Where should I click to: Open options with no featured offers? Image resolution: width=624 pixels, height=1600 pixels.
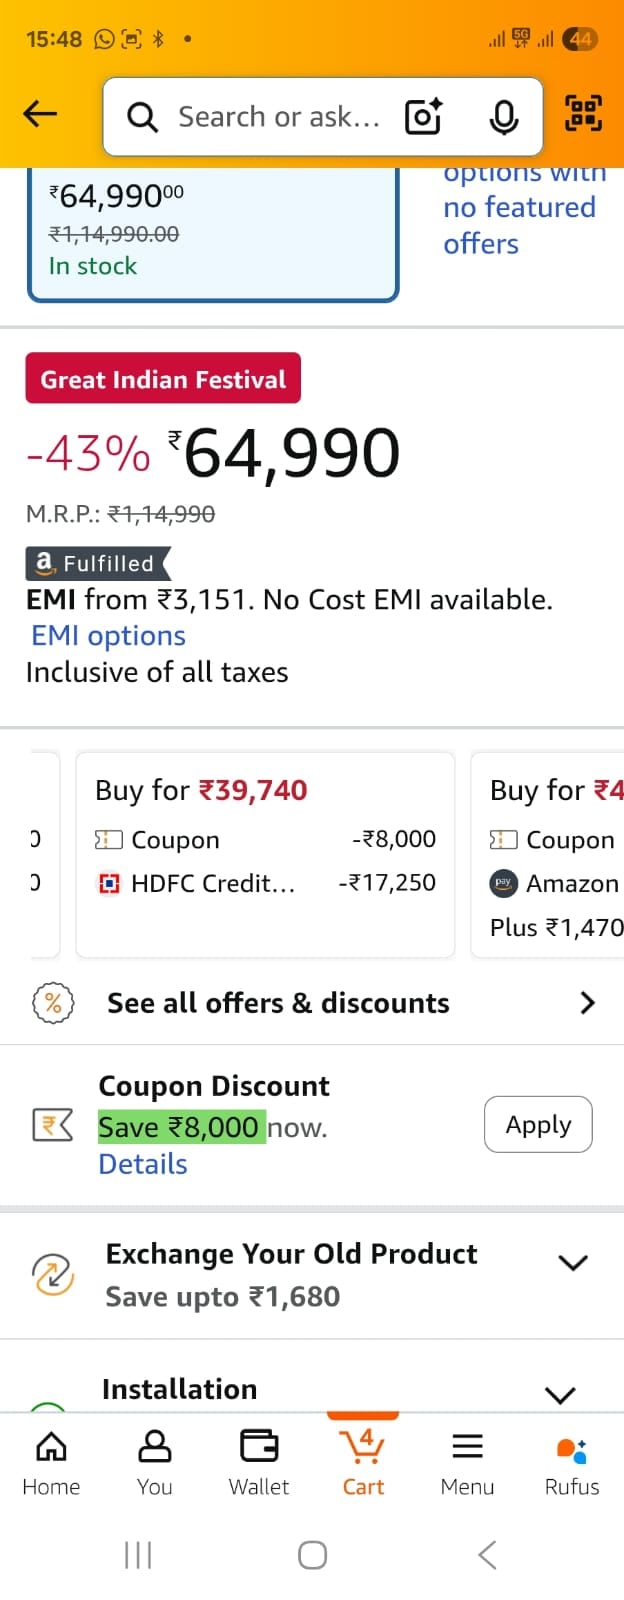[520, 210]
